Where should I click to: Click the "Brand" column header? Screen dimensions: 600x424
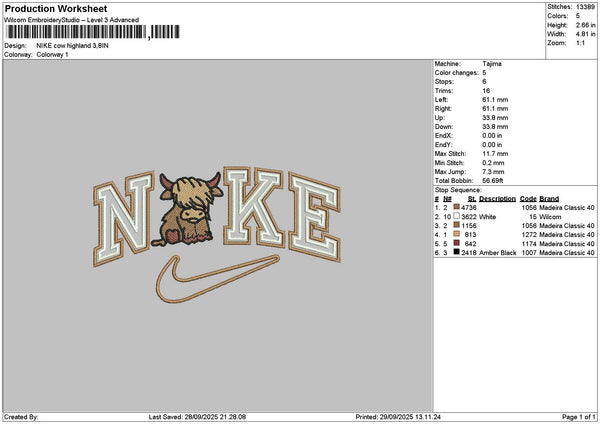click(549, 199)
